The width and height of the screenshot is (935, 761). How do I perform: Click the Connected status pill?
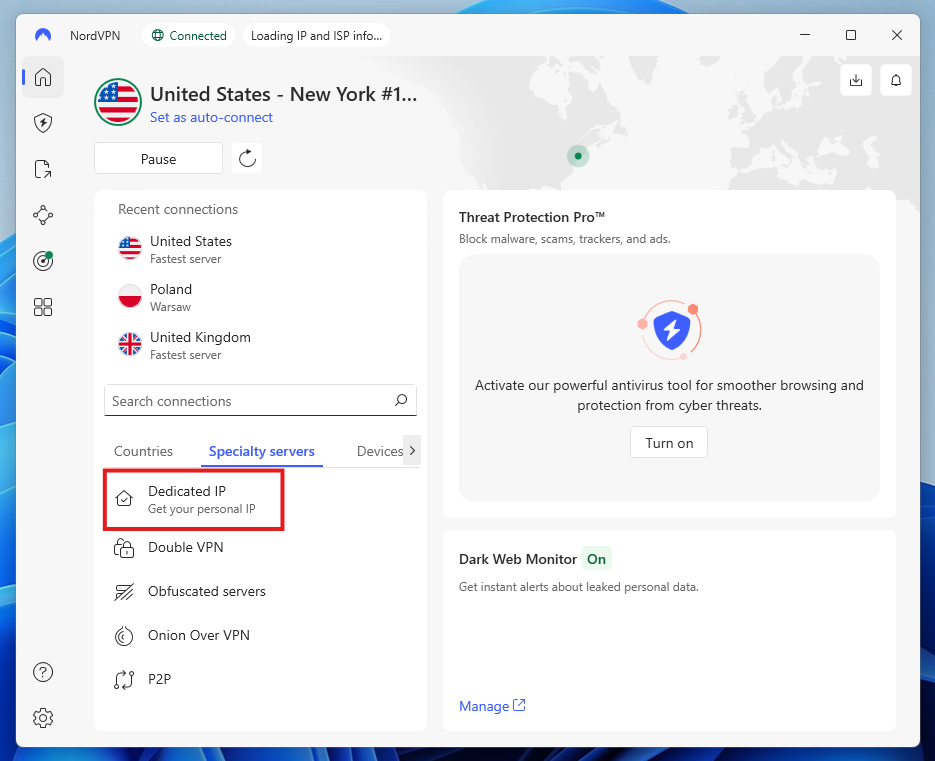tap(189, 36)
